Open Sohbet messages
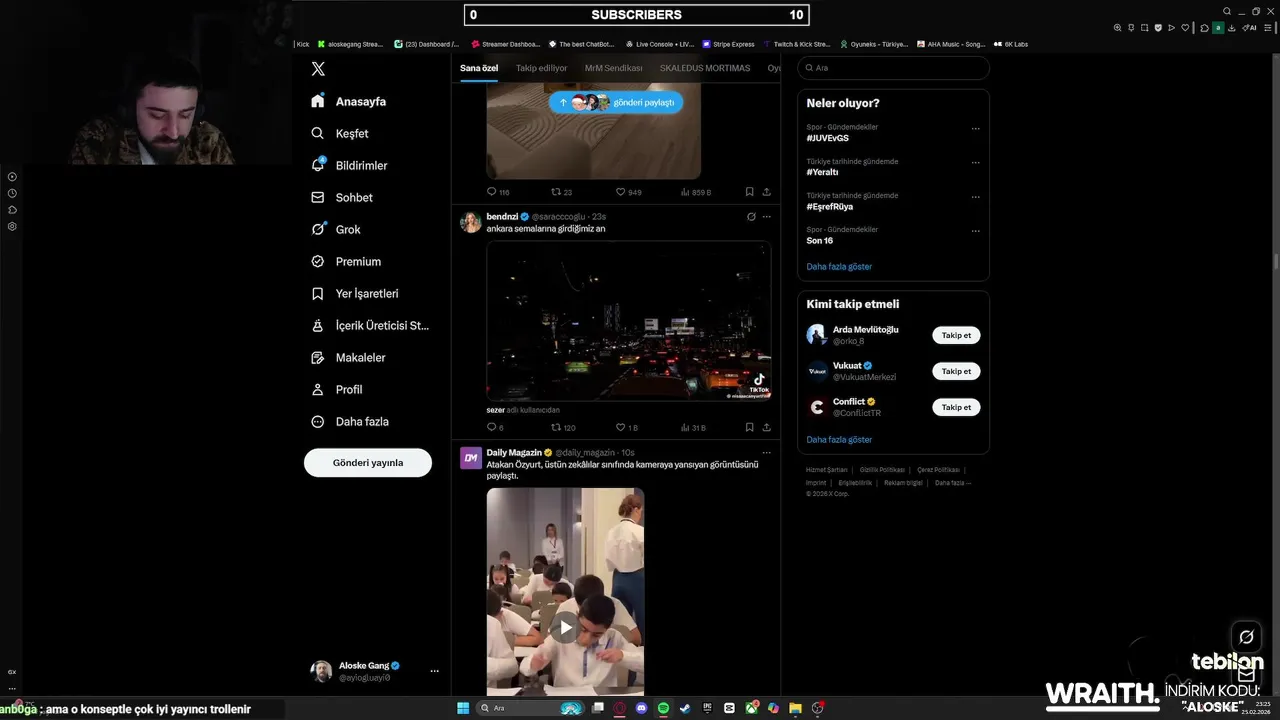 tap(341, 197)
